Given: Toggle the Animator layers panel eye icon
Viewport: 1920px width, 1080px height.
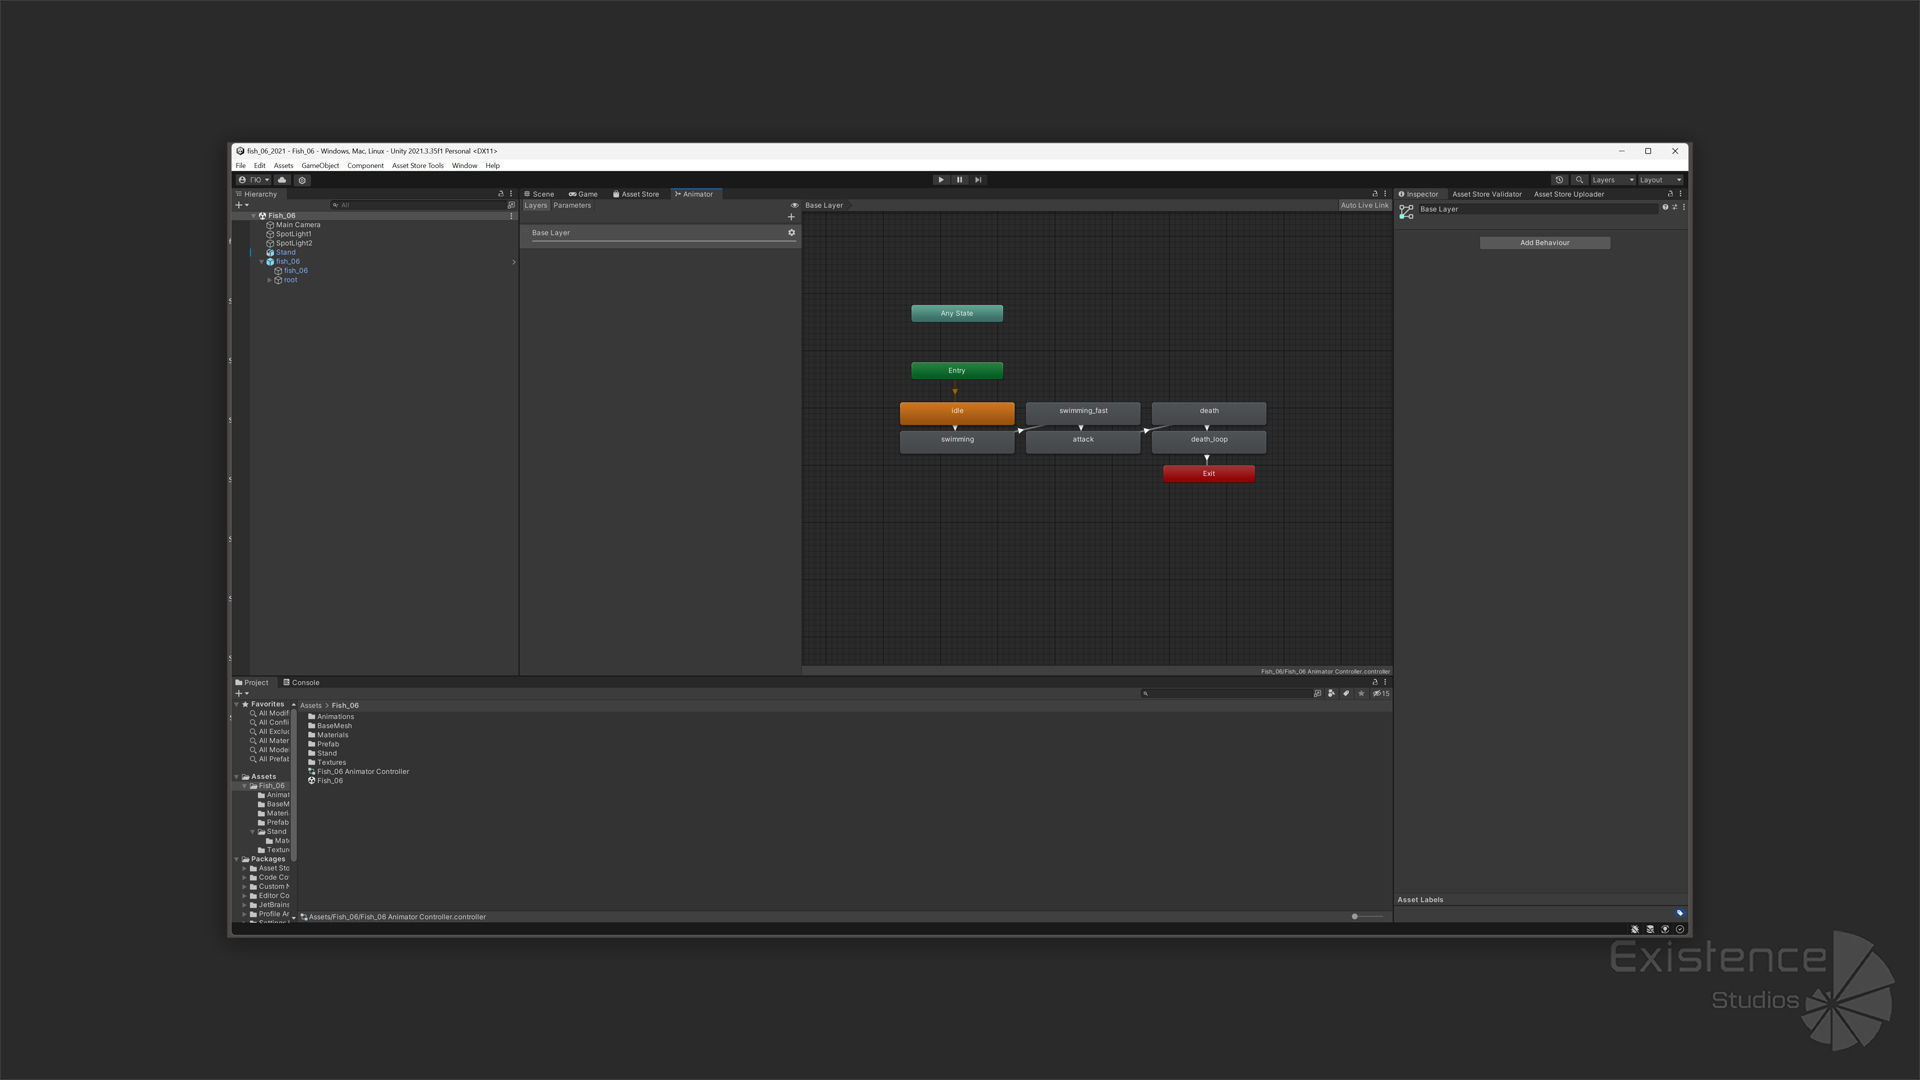Looking at the screenshot, I should tap(795, 206).
